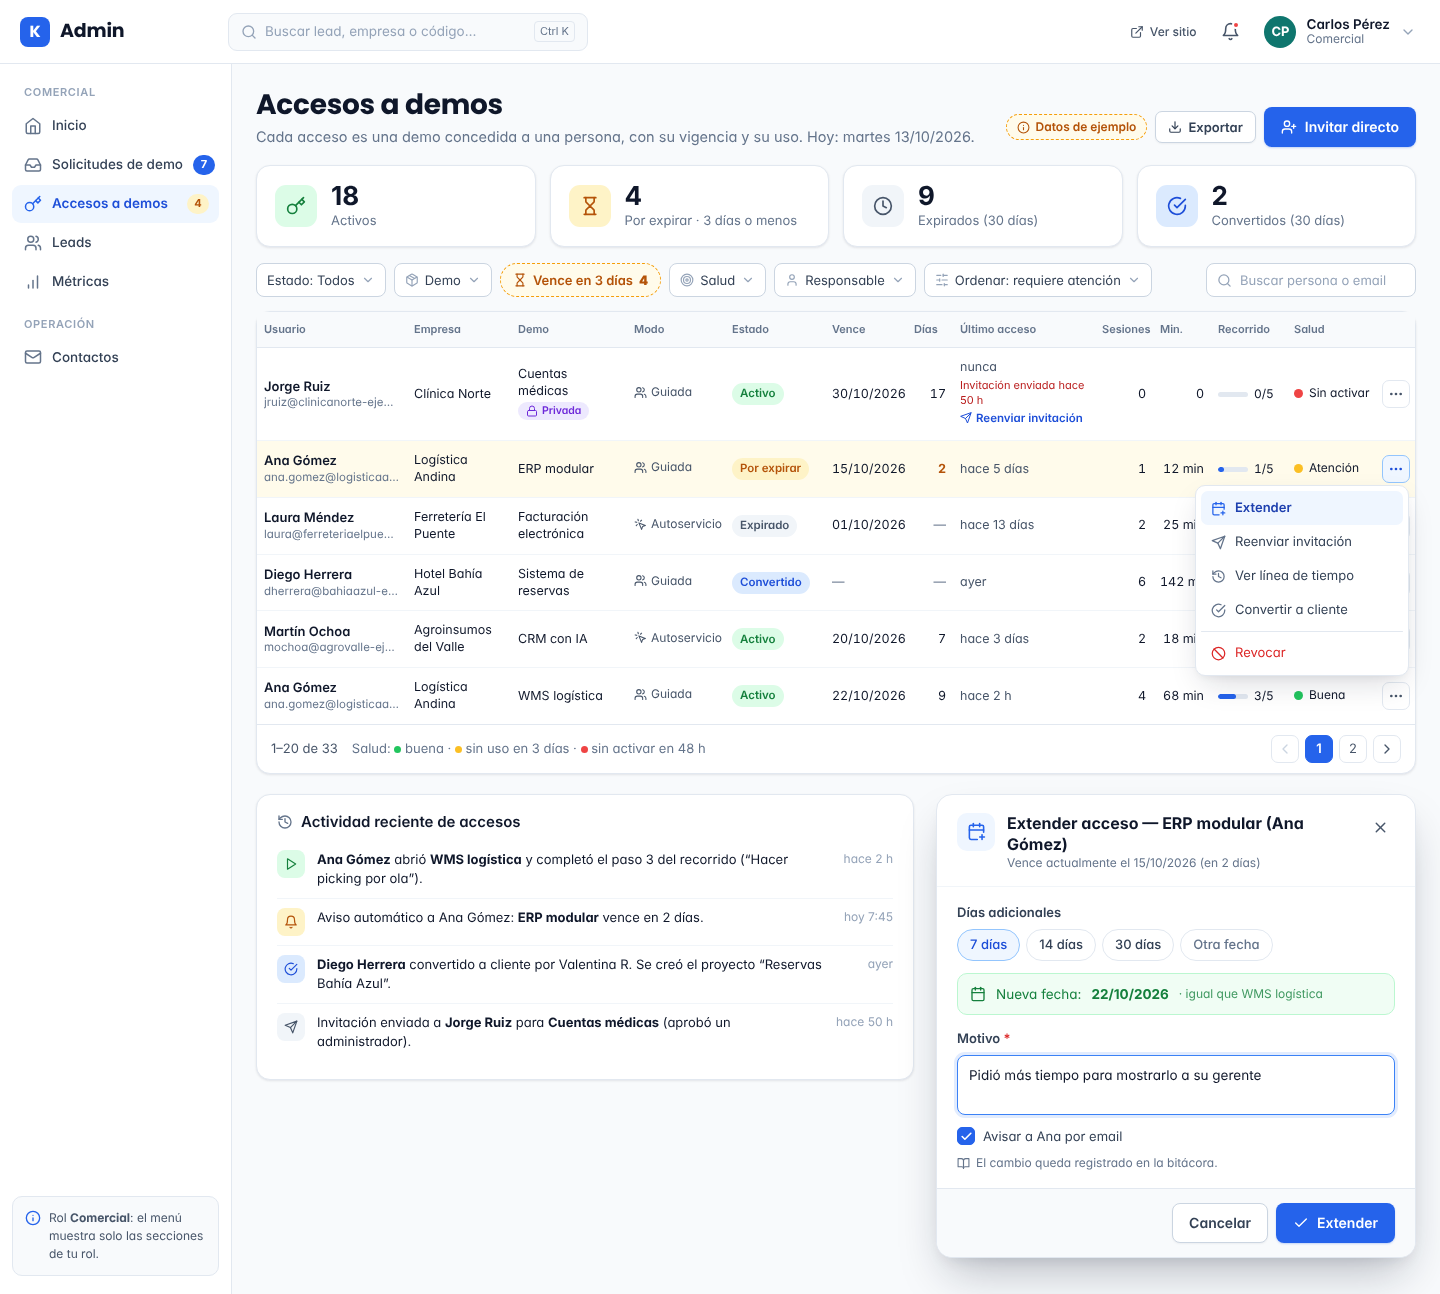Uncheck Avisar a Ana por email

966,1136
